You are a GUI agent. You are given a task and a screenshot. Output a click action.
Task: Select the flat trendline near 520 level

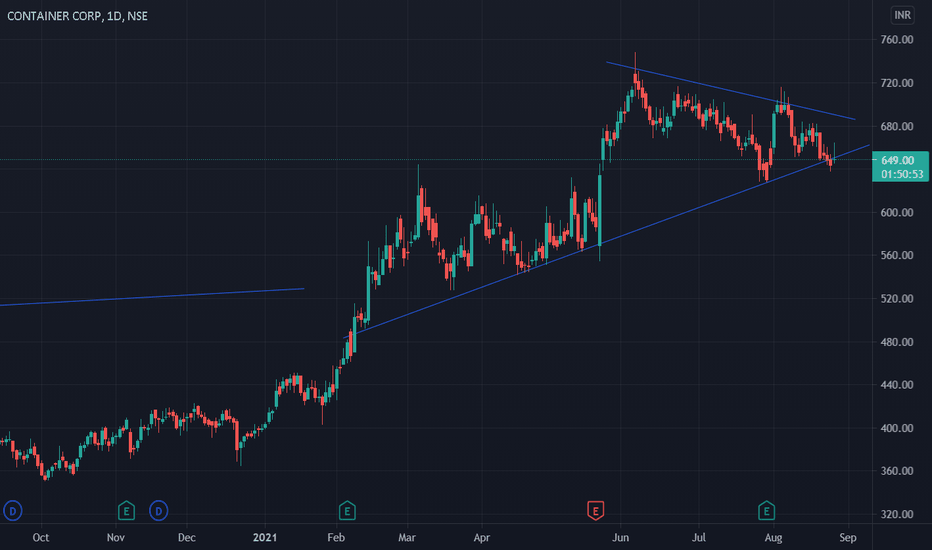coord(152,297)
